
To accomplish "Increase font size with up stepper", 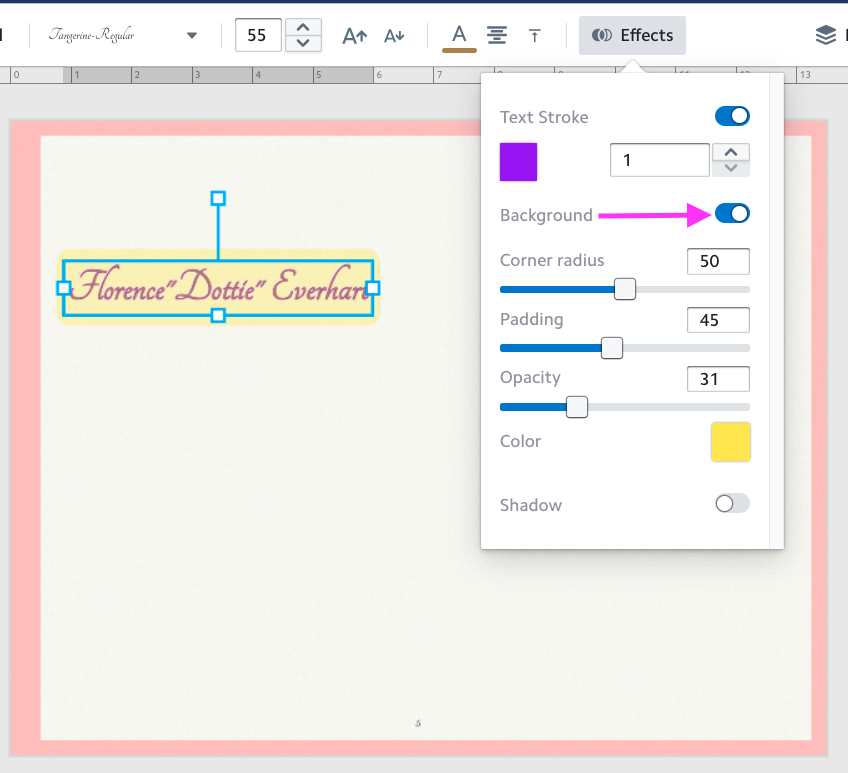I will (x=303, y=27).
